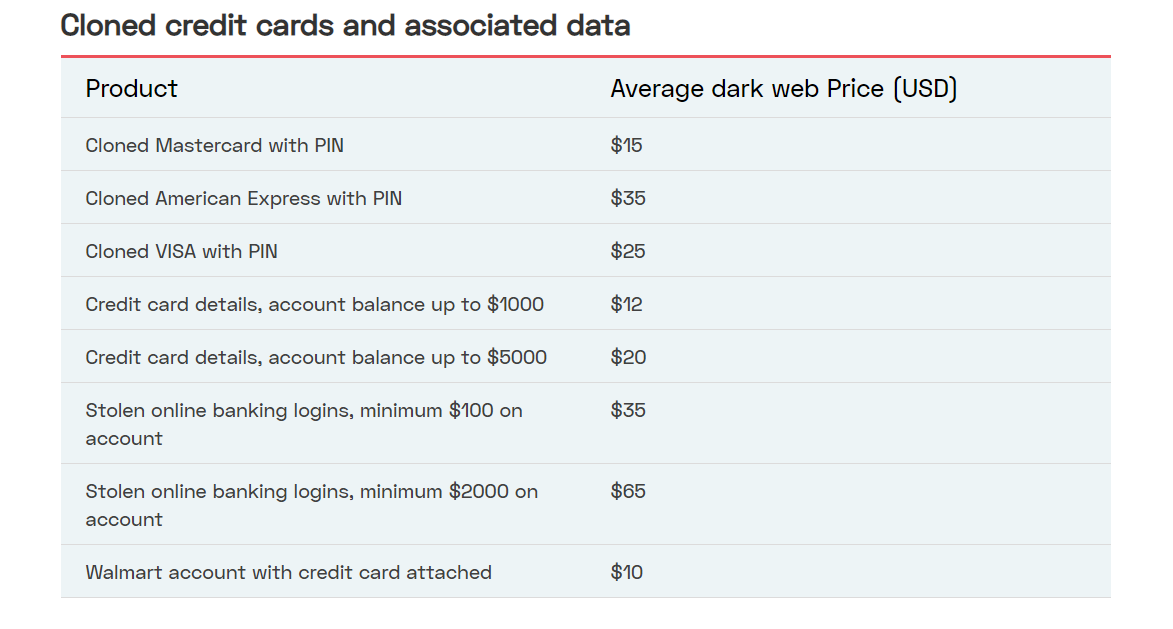Screen dimensions: 1173x629
Task: Click the $10 Walmart price cell
Action: pos(626,572)
